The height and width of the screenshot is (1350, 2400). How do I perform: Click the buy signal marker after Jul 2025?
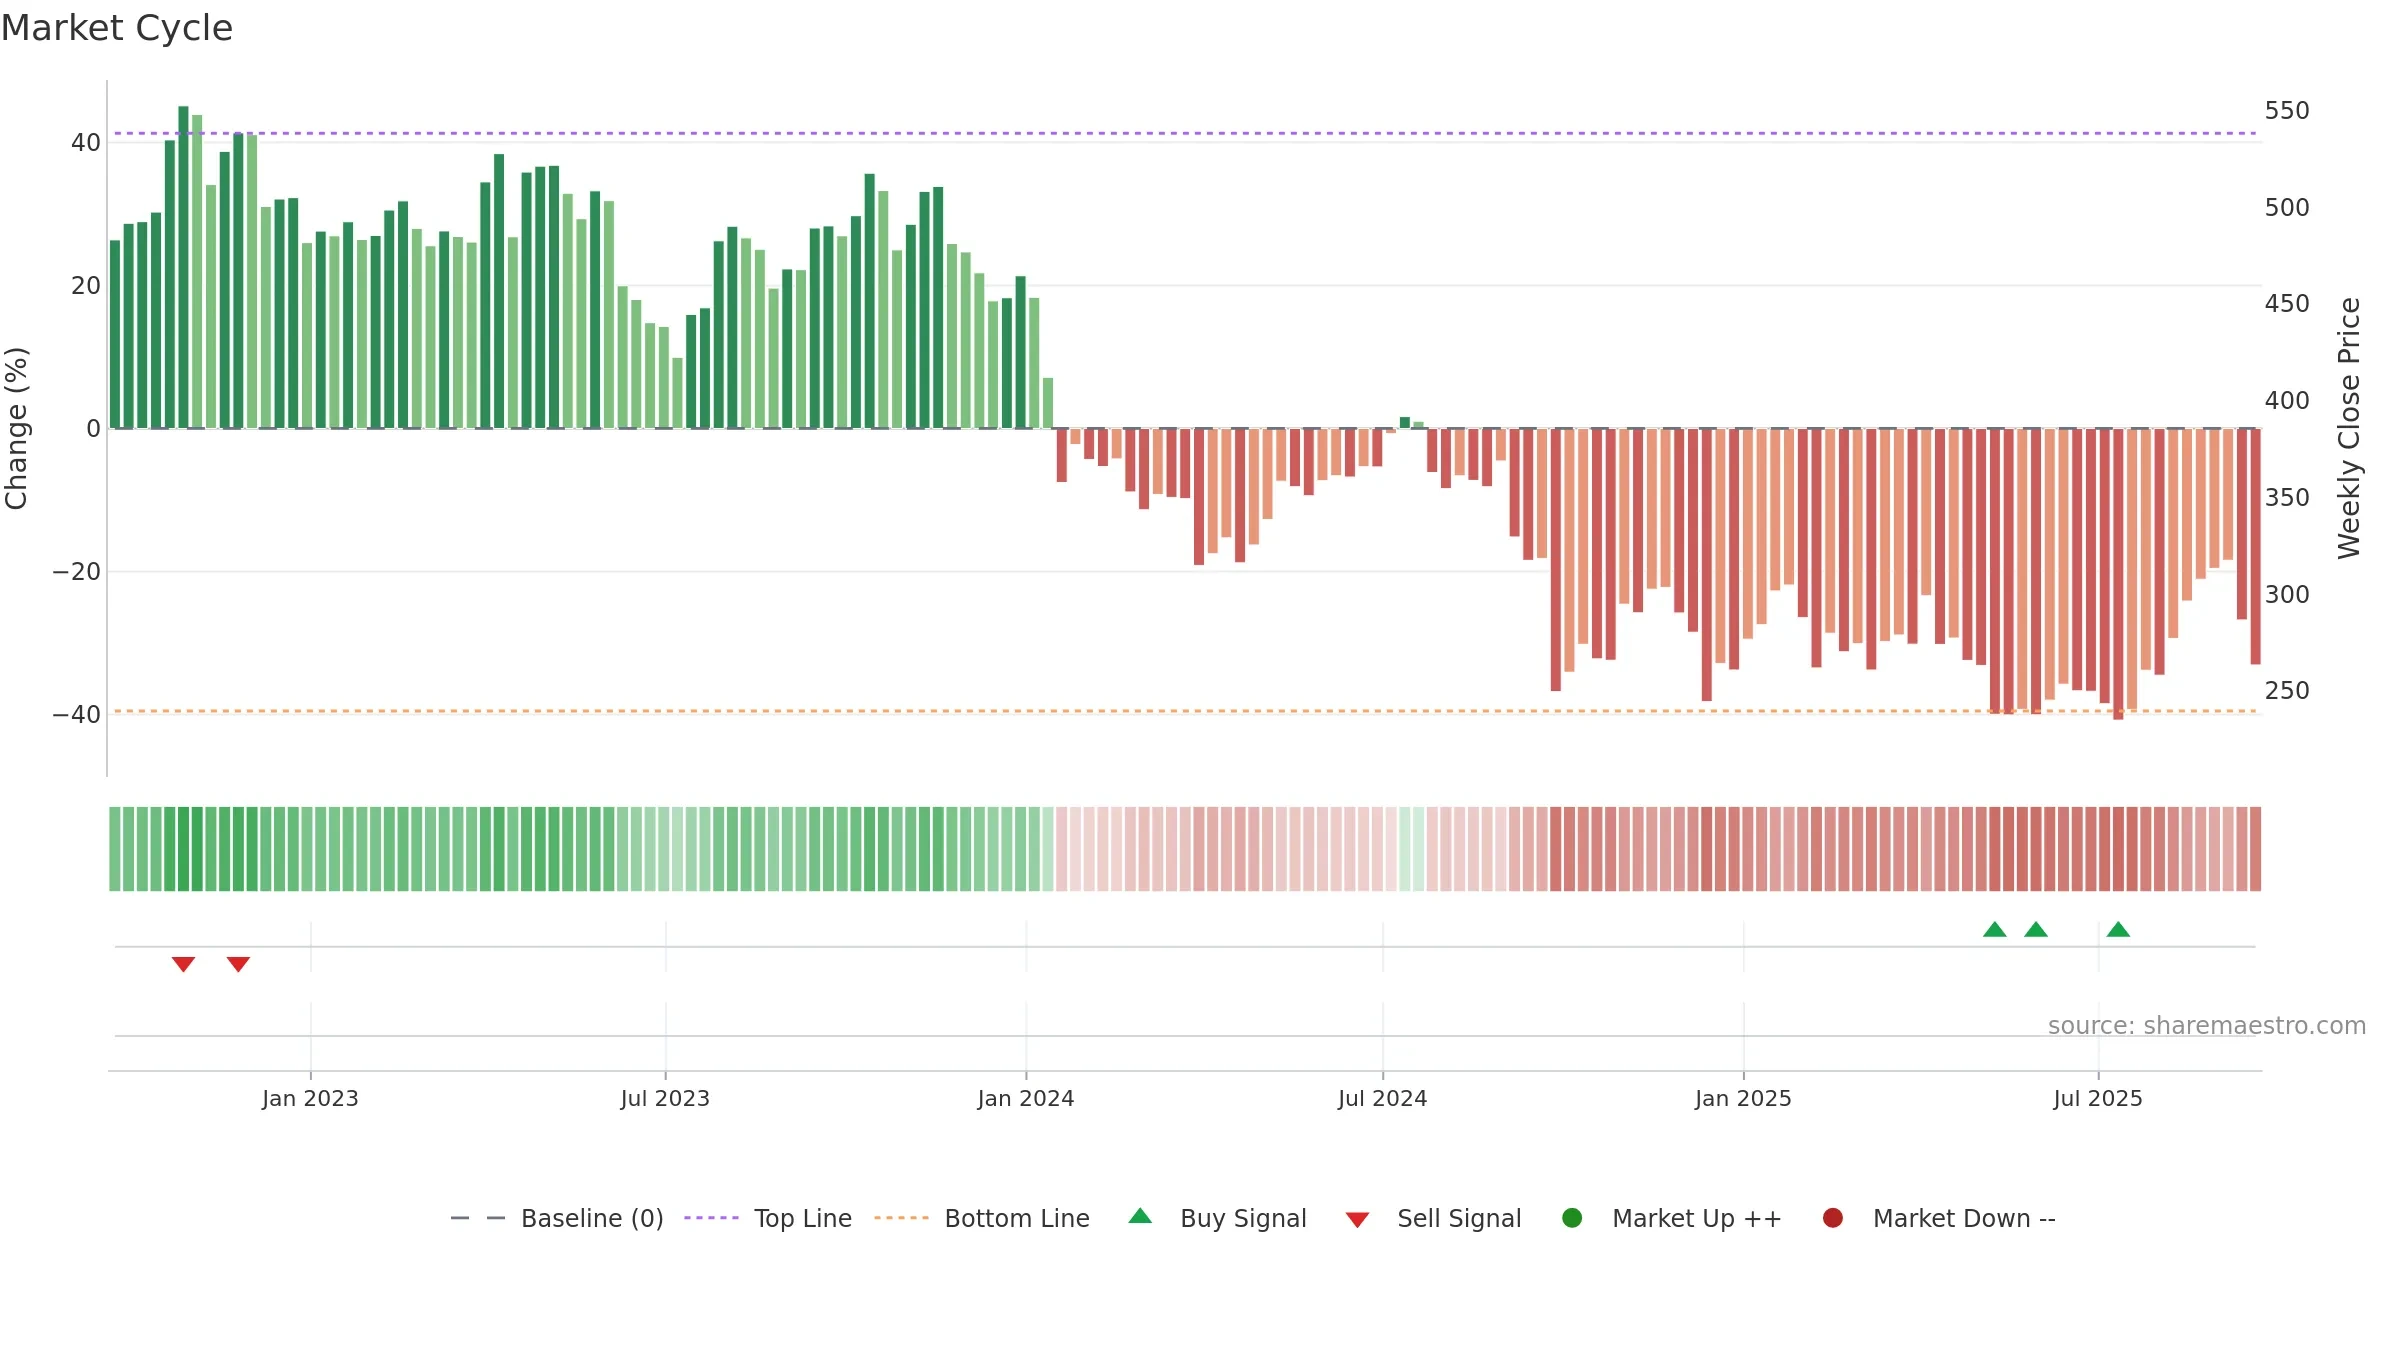click(x=2118, y=929)
